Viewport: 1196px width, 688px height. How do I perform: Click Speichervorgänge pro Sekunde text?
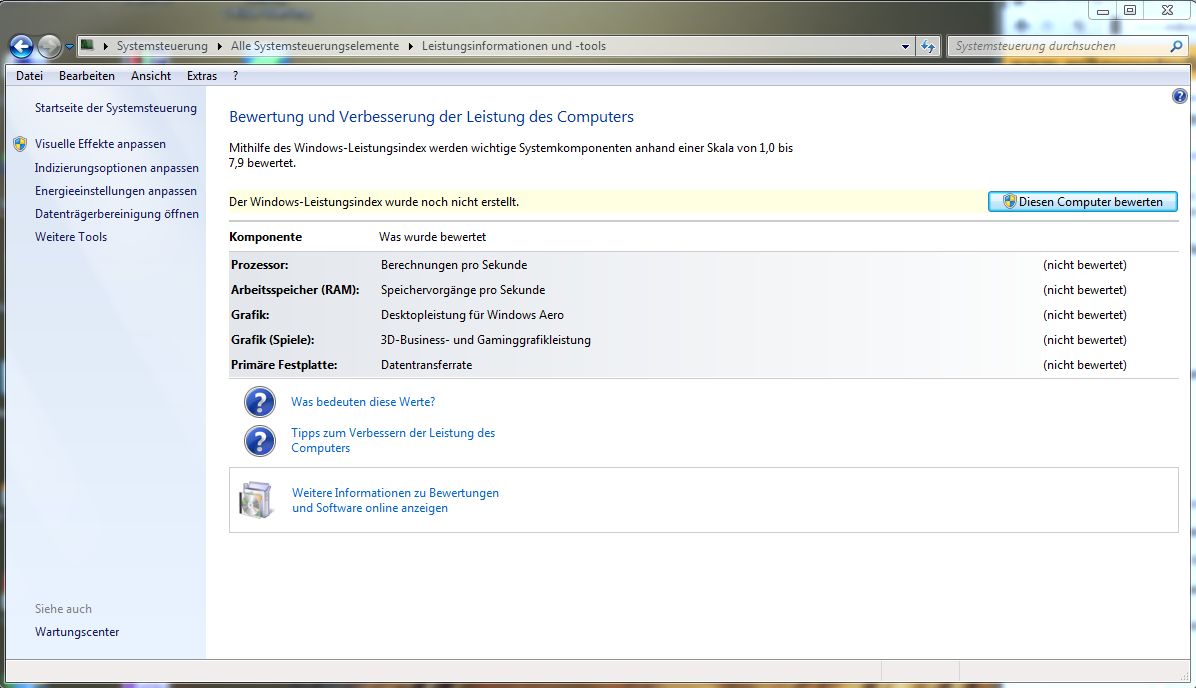coord(463,290)
